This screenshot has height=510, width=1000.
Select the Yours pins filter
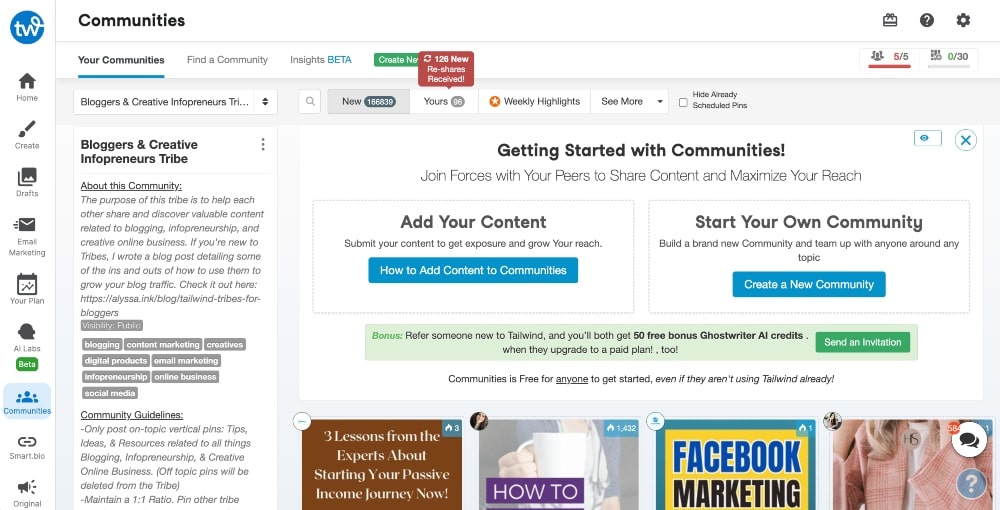click(444, 101)
